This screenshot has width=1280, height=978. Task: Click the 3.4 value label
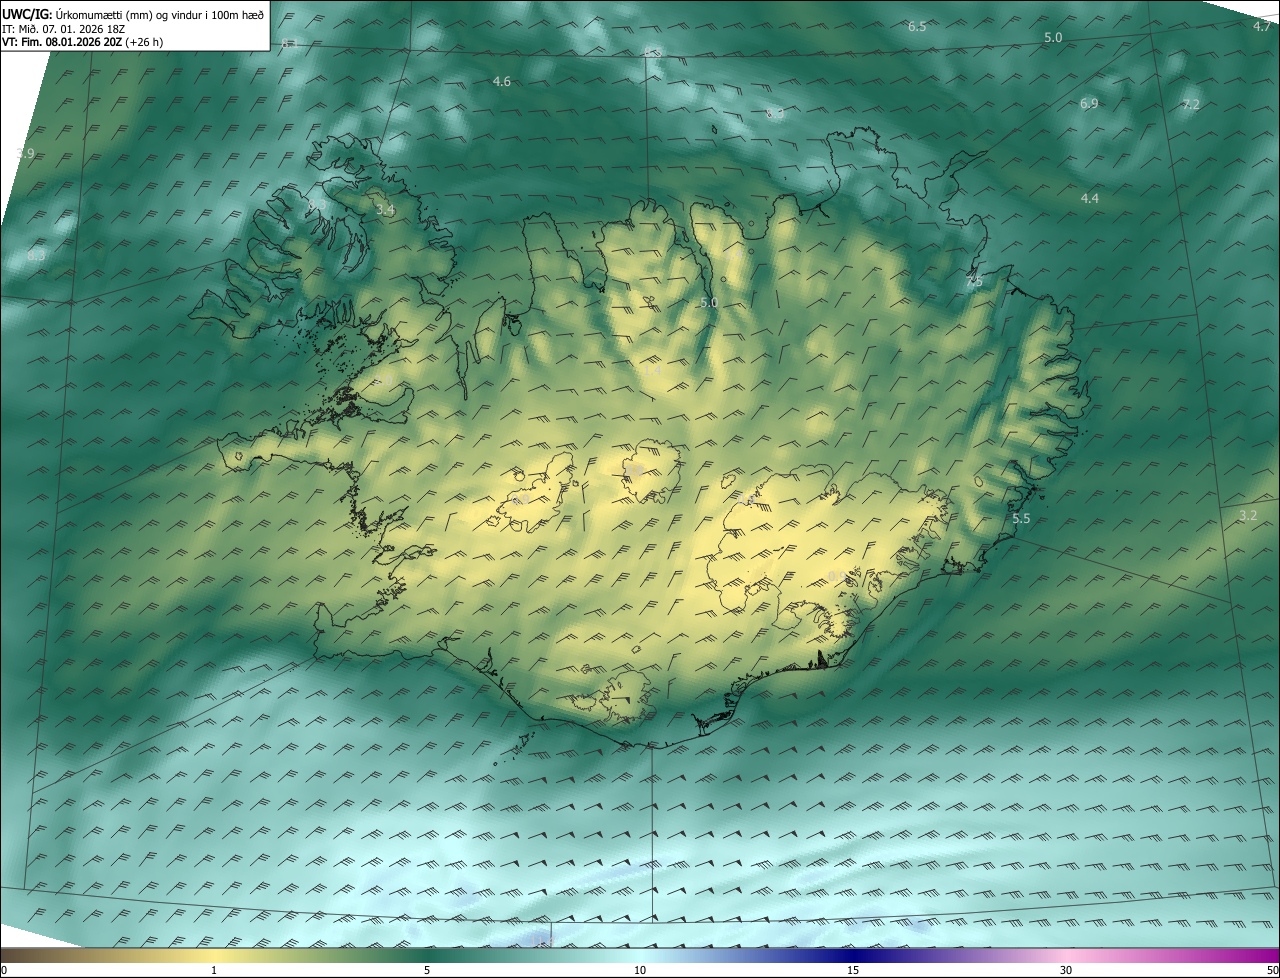coord(385,210)
